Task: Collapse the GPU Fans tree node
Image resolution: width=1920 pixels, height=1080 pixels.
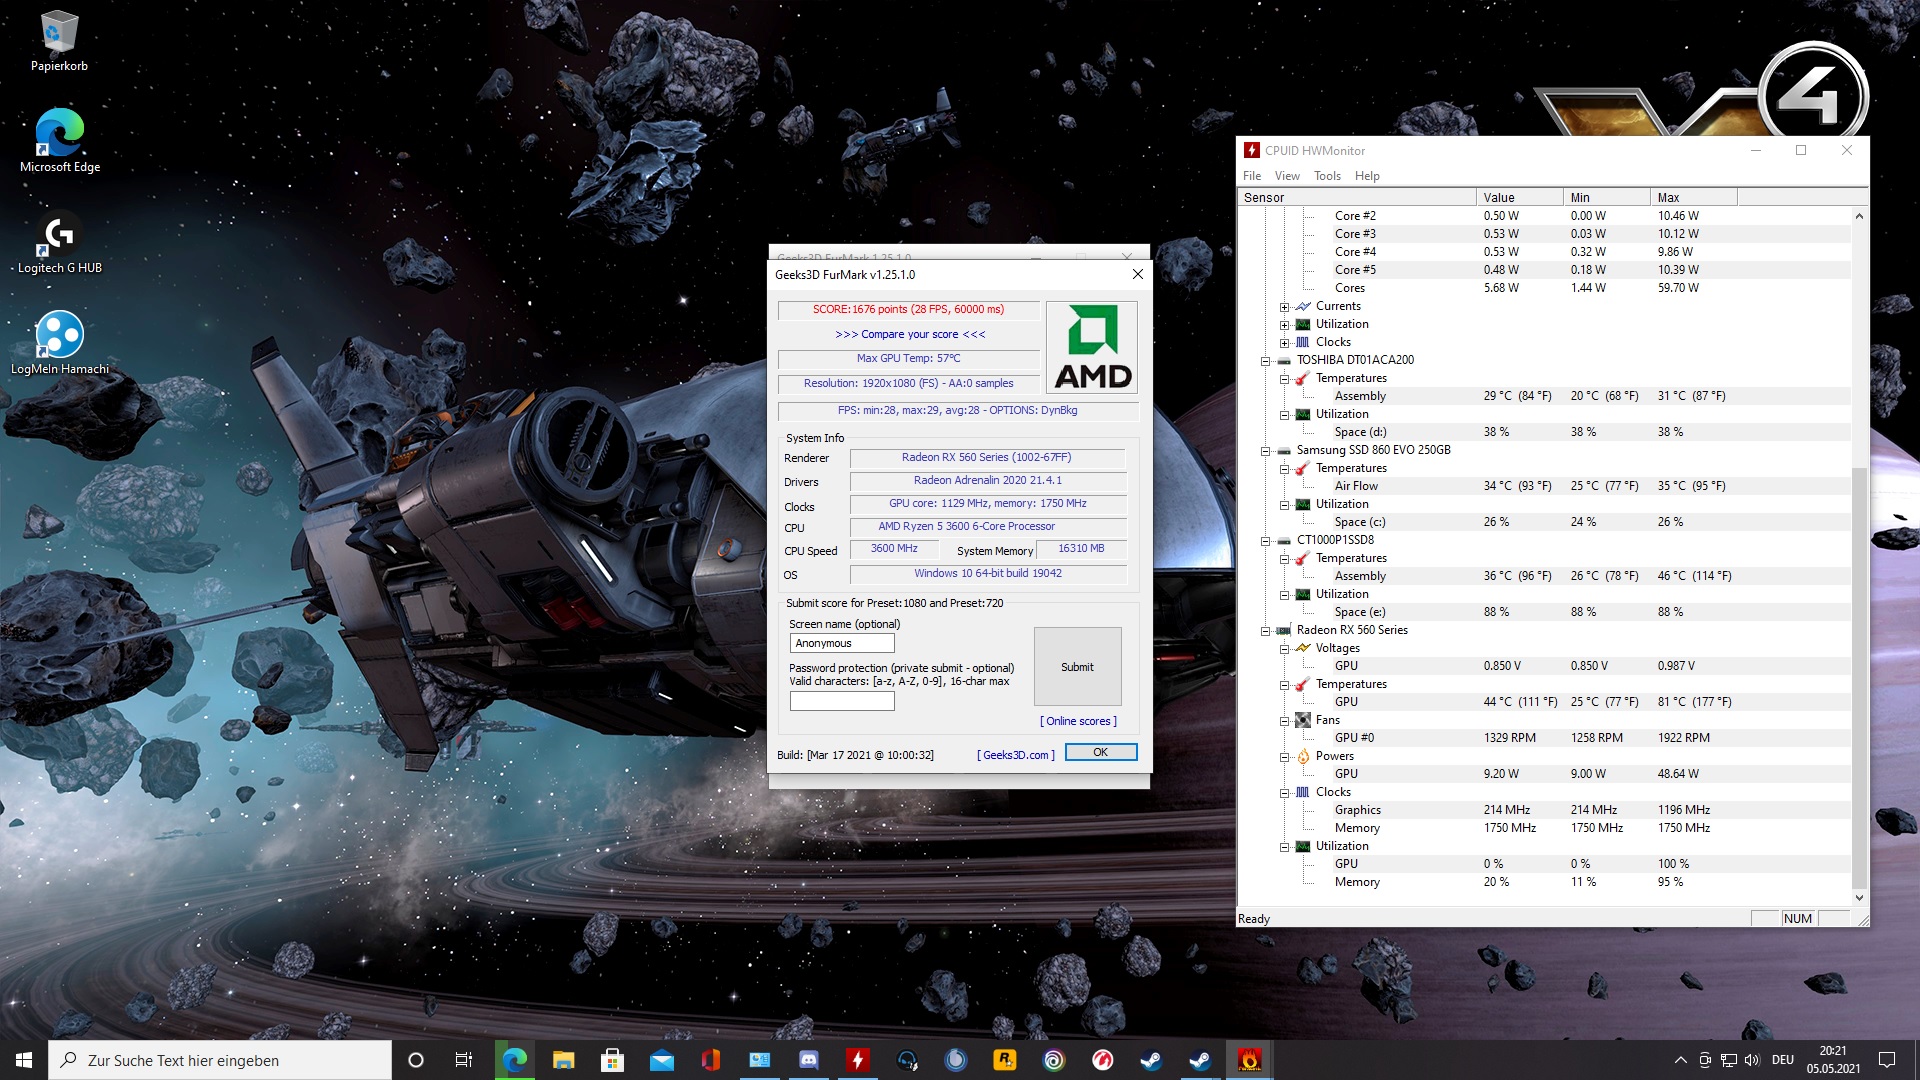Action: [1284, 721]
